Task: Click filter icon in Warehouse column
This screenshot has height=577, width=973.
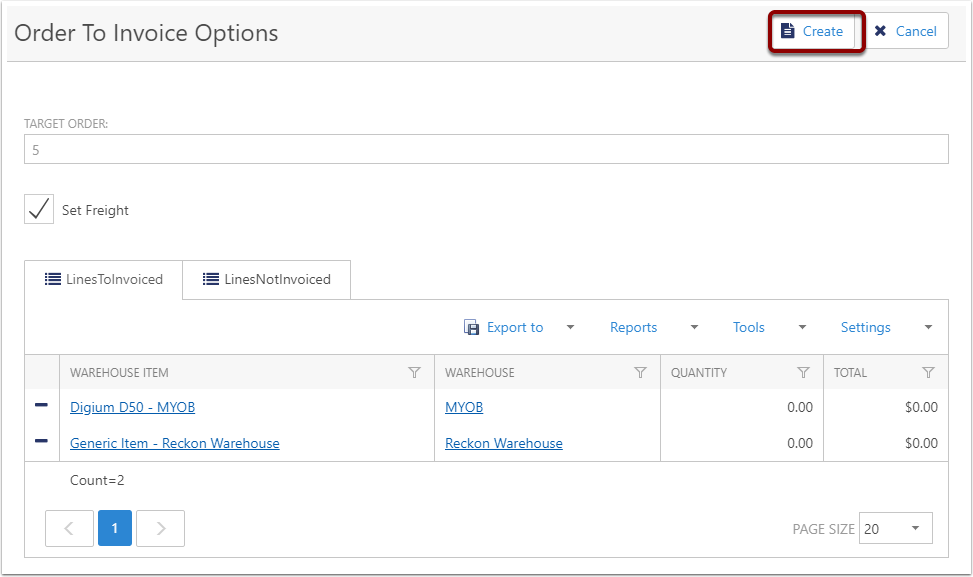Action: (x=641, y=373)
